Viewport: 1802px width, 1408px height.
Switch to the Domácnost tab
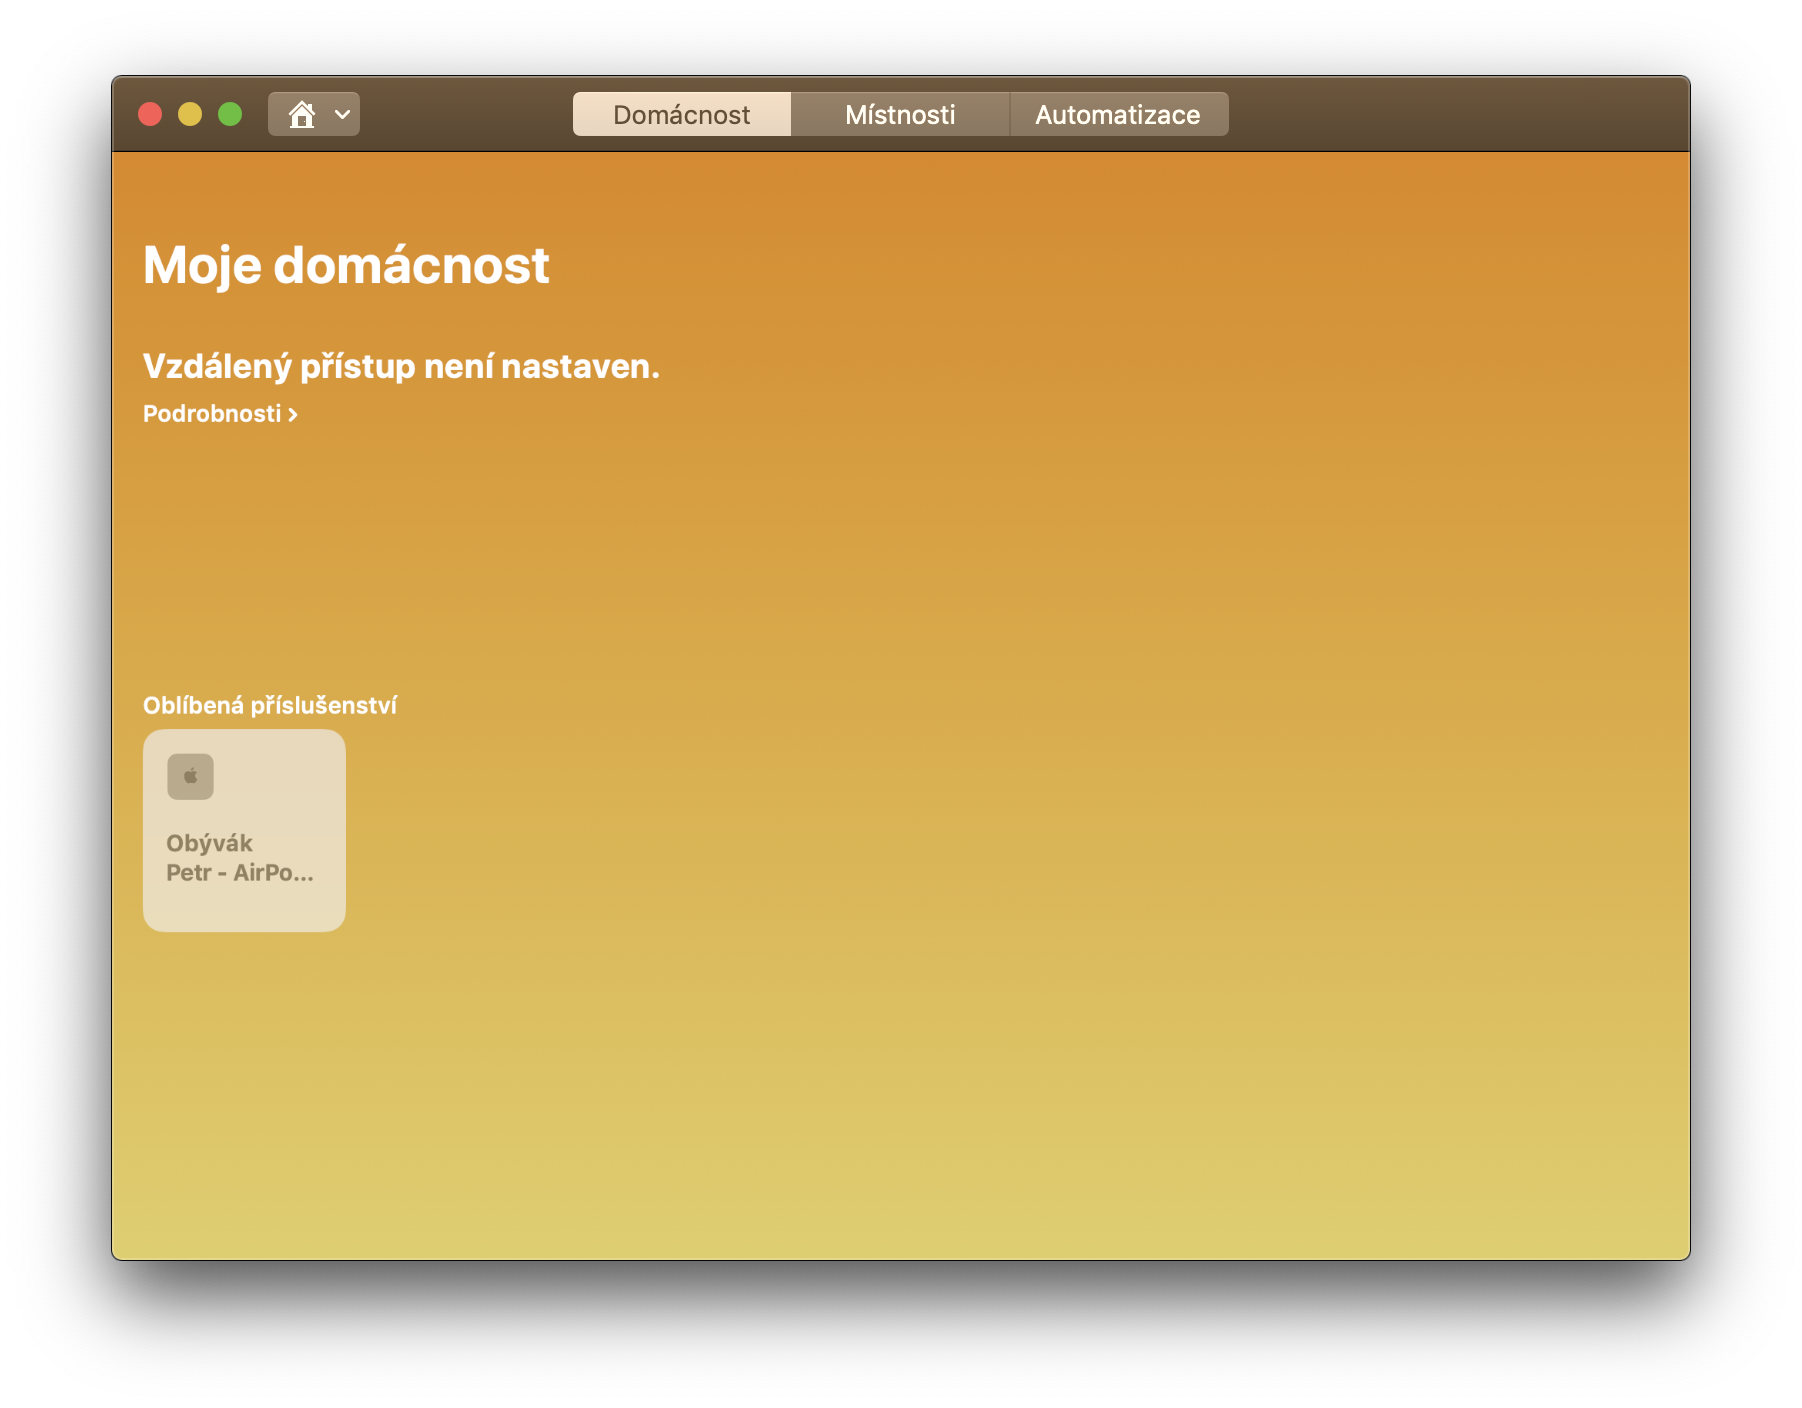click(681, 115)
